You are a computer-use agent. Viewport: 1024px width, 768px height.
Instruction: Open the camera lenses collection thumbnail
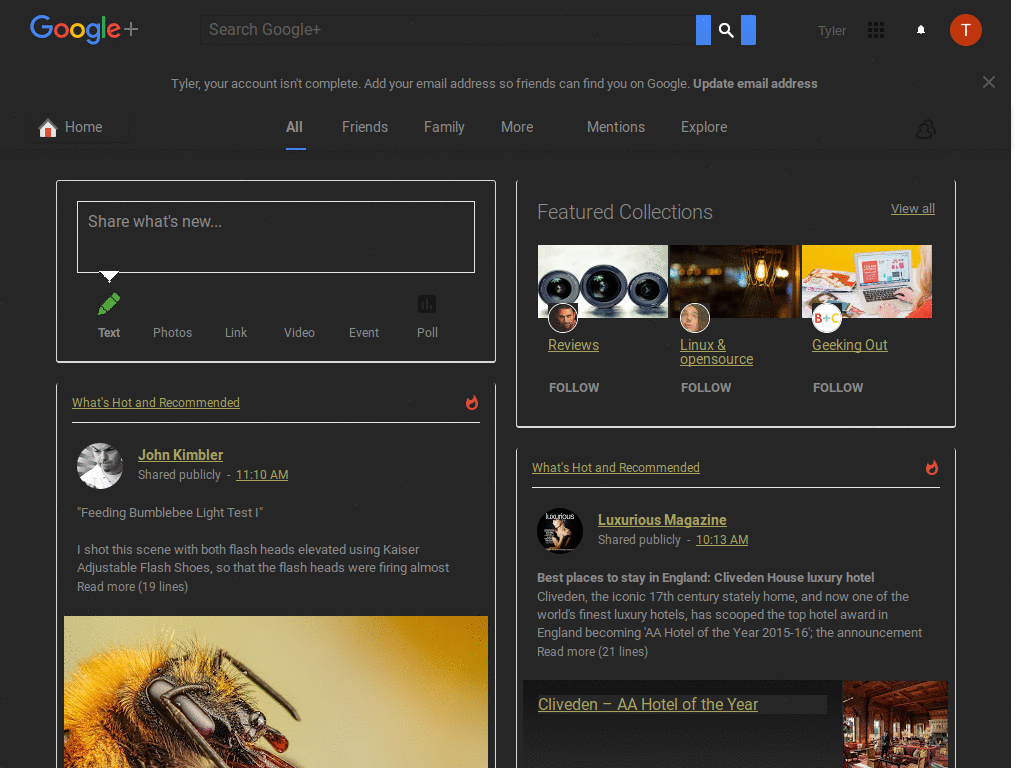pyautogui.click(x=603, y=281)
